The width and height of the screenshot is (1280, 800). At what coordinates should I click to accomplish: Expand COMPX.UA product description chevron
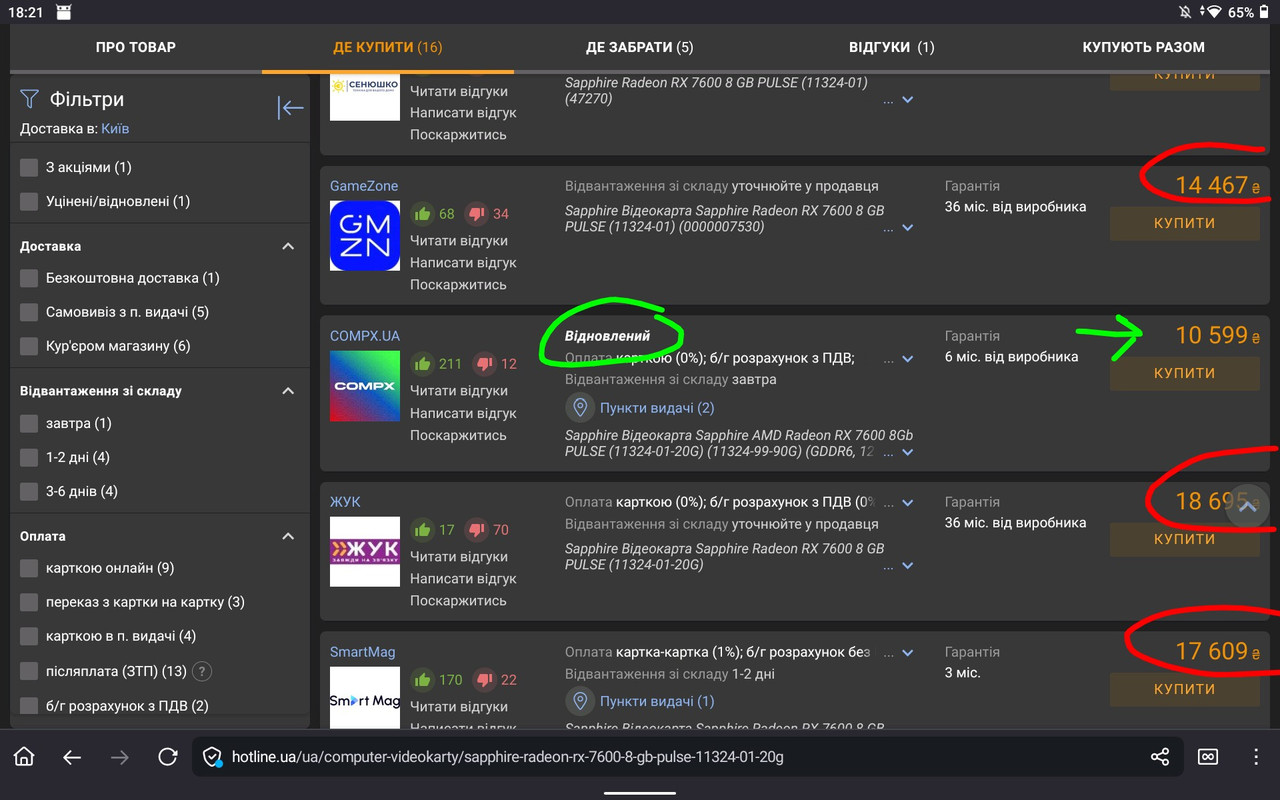[x=908, y=452]
